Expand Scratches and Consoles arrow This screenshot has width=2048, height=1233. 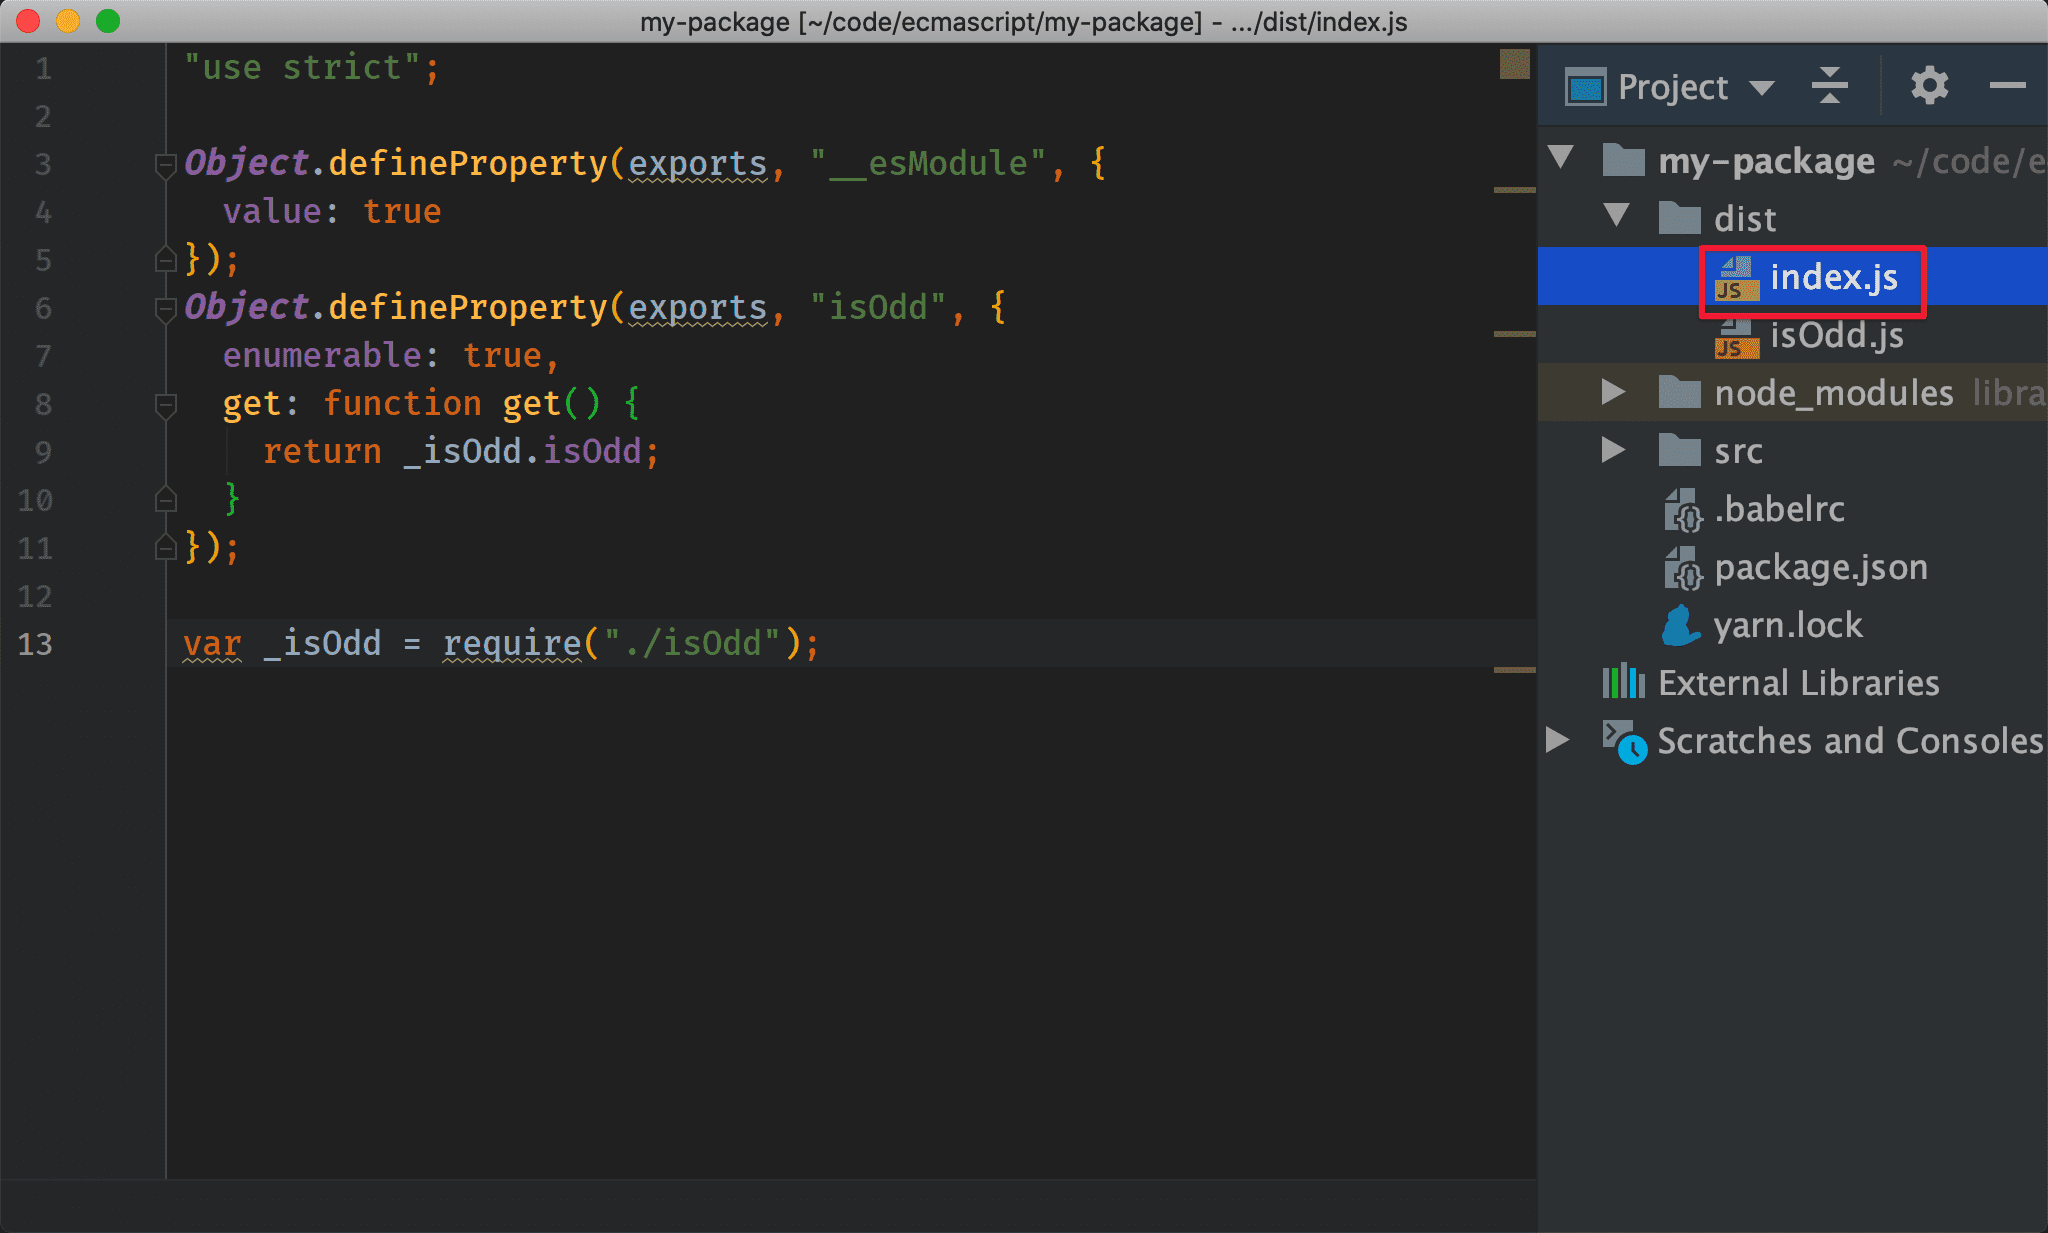pyautogui.click(x=1557, y=740)
